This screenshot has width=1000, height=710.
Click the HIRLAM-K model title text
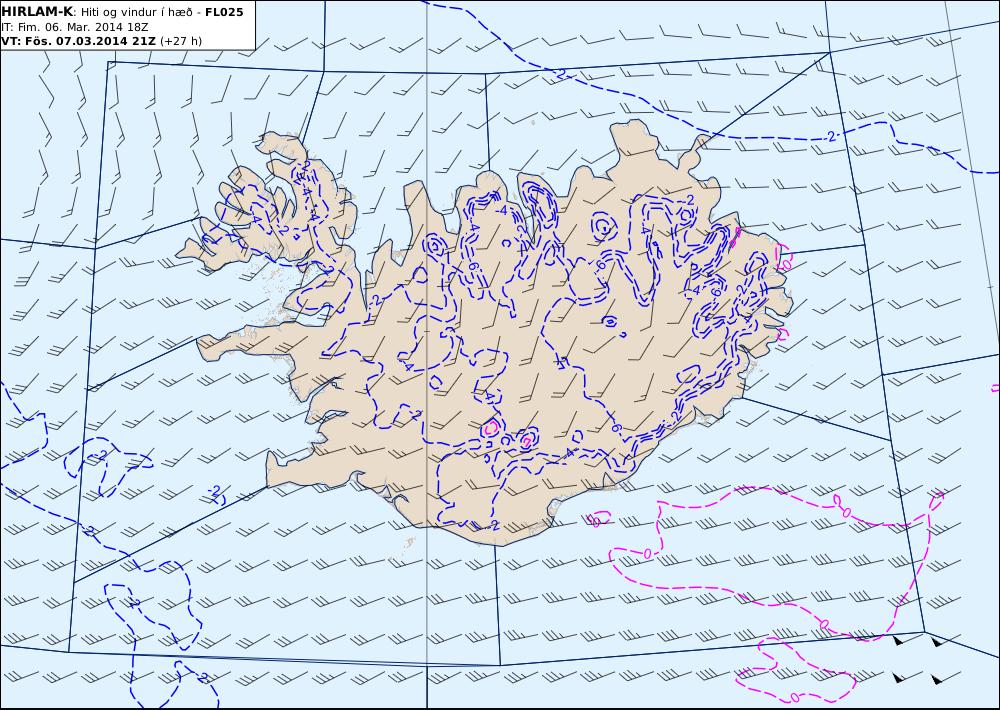click(37, 12)
